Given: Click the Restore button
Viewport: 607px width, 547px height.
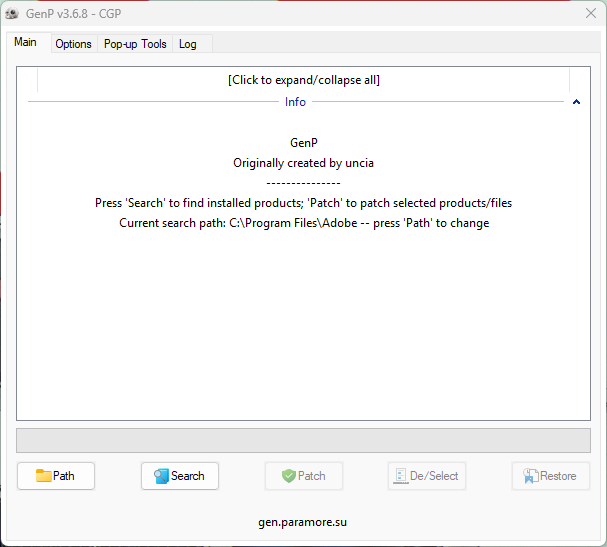Looking at the screenshot, I should pos(550,476).
